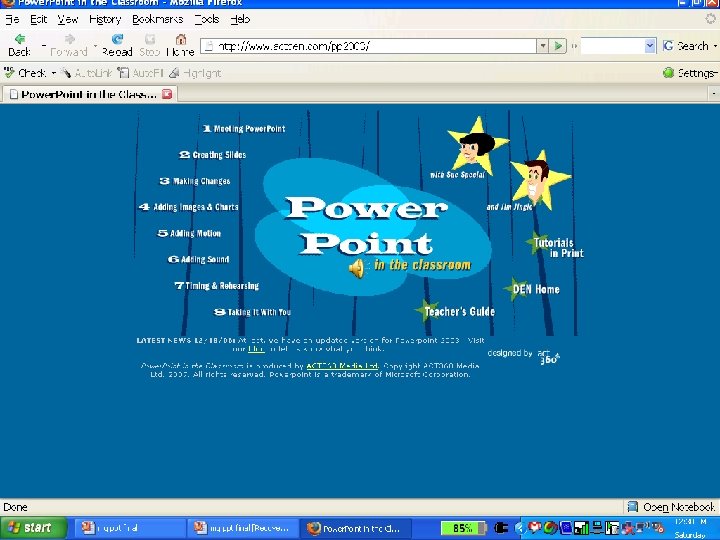Go to the Home page
720x540 pixels.
pos(180,45)
